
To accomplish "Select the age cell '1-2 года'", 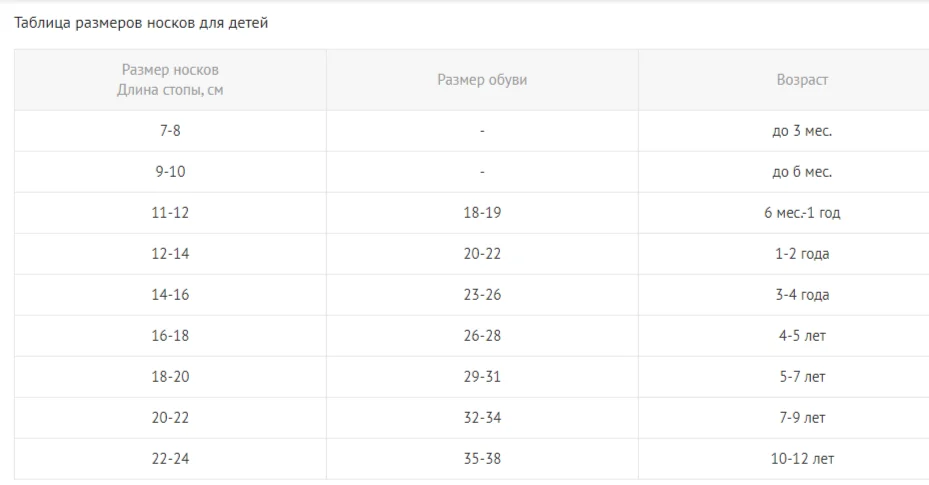I will coord(802,254).
